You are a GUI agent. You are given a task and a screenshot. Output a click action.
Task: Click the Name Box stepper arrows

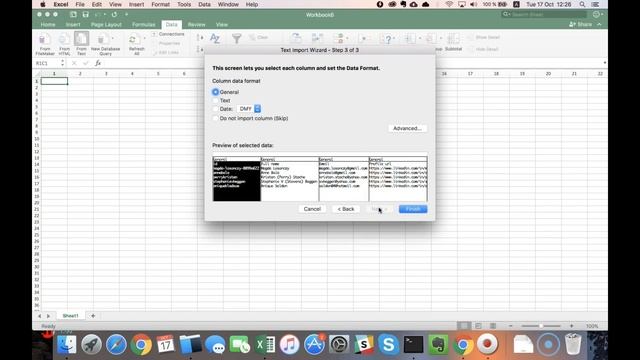pos(62,63)
